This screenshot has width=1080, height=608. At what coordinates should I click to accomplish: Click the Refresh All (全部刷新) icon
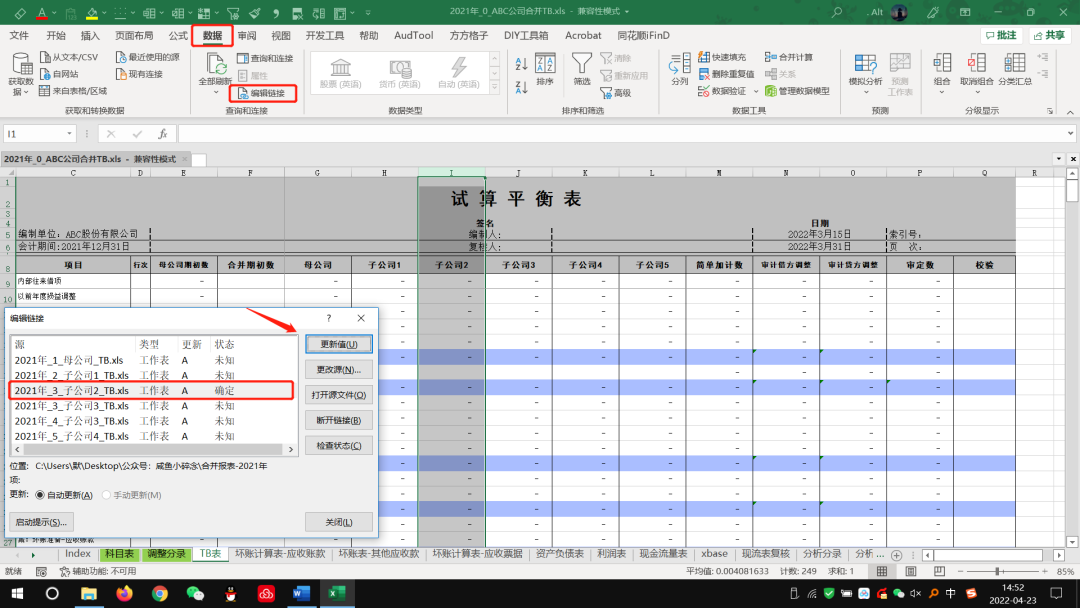pyautogui.click(x=216, y=63)
